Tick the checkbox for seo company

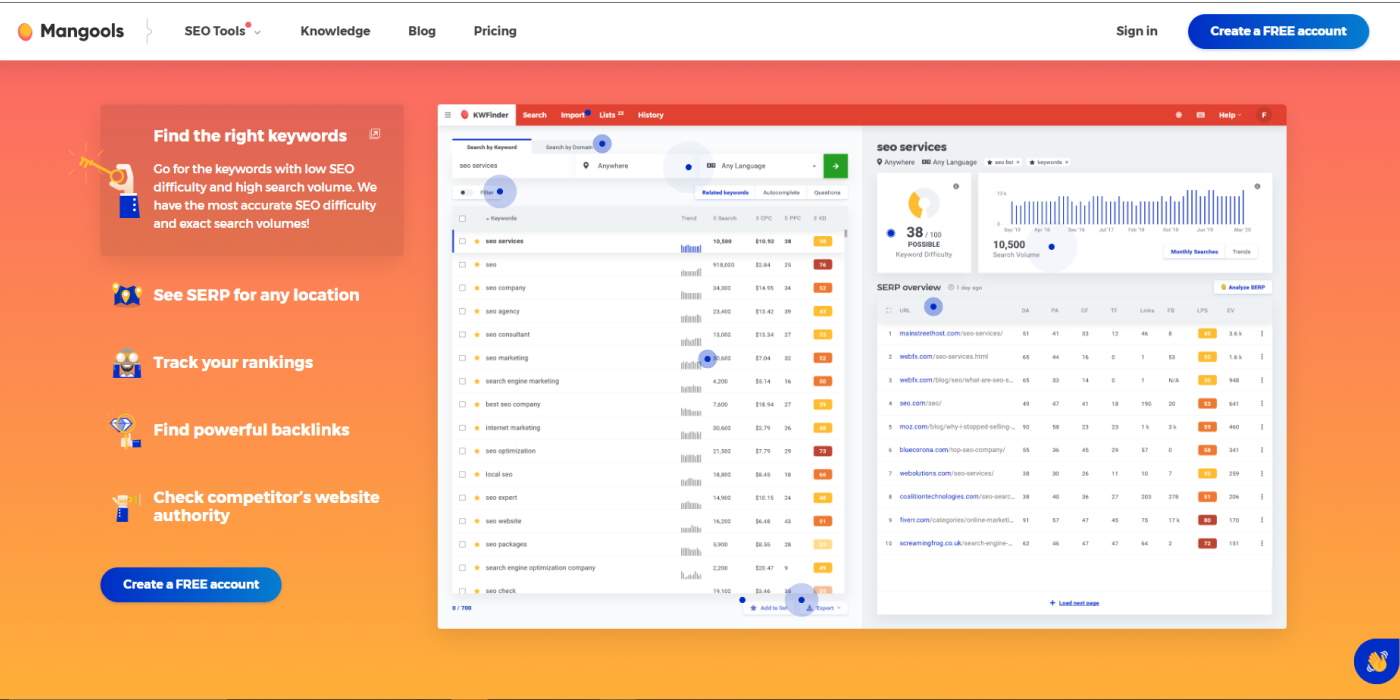coord(462,288)
